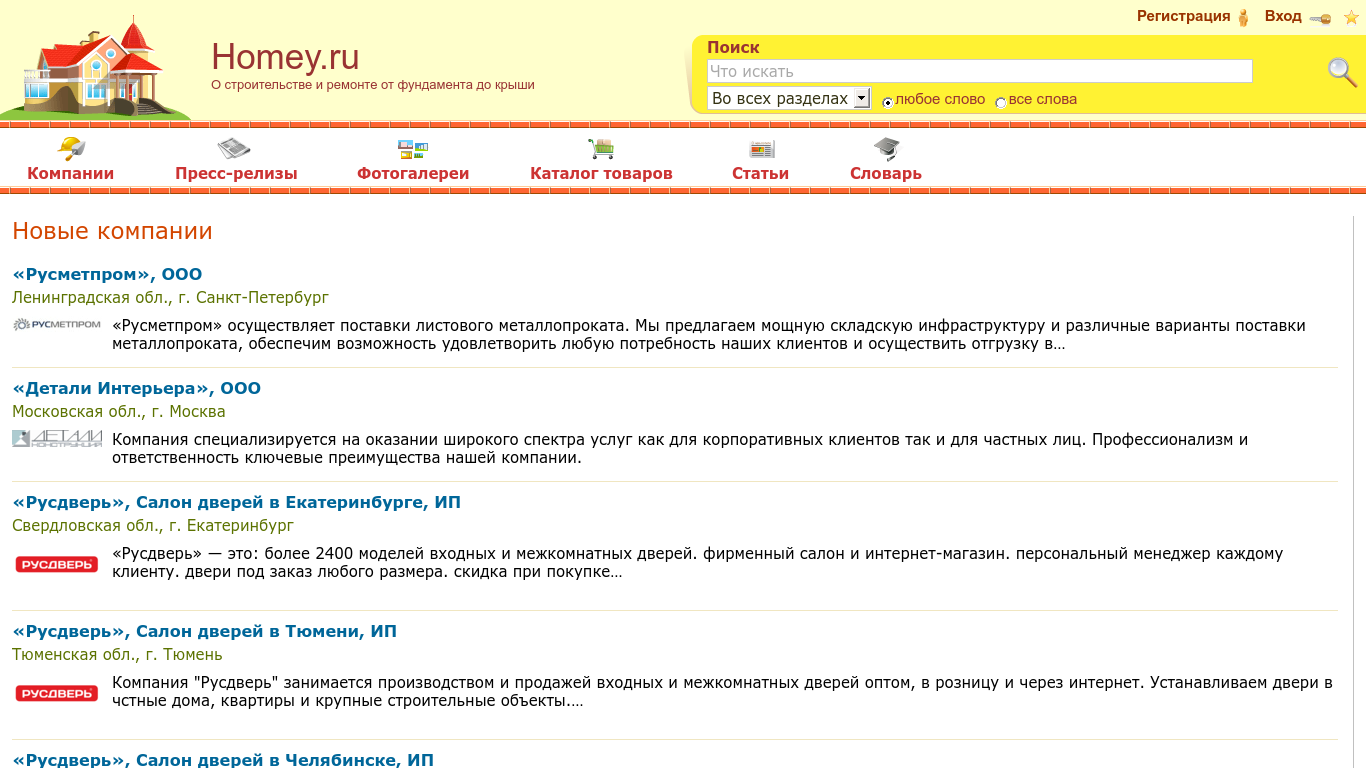The height and width of the screenshot is (768, 1366).
Task: Click the registration person icon
Action: [1244, 17]
